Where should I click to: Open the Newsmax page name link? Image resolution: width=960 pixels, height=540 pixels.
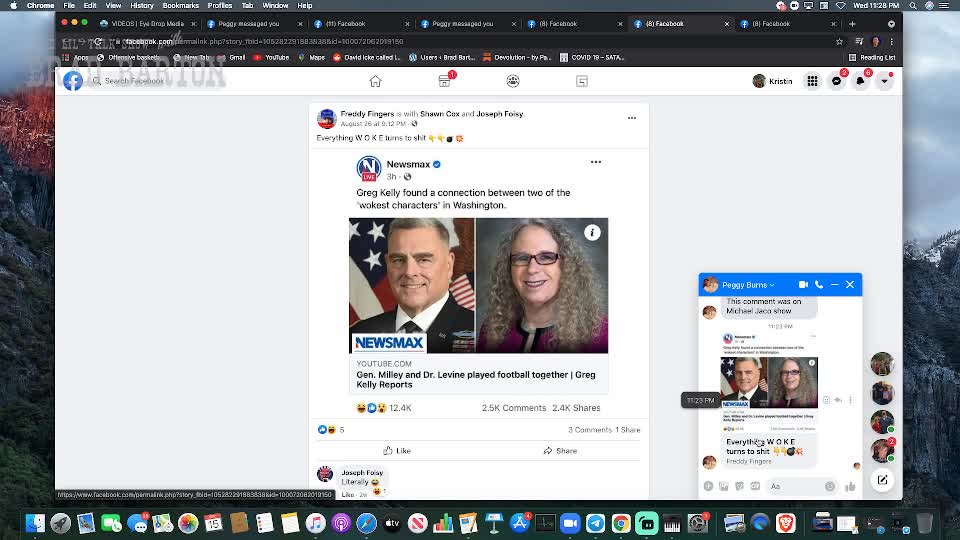(408, 164)
